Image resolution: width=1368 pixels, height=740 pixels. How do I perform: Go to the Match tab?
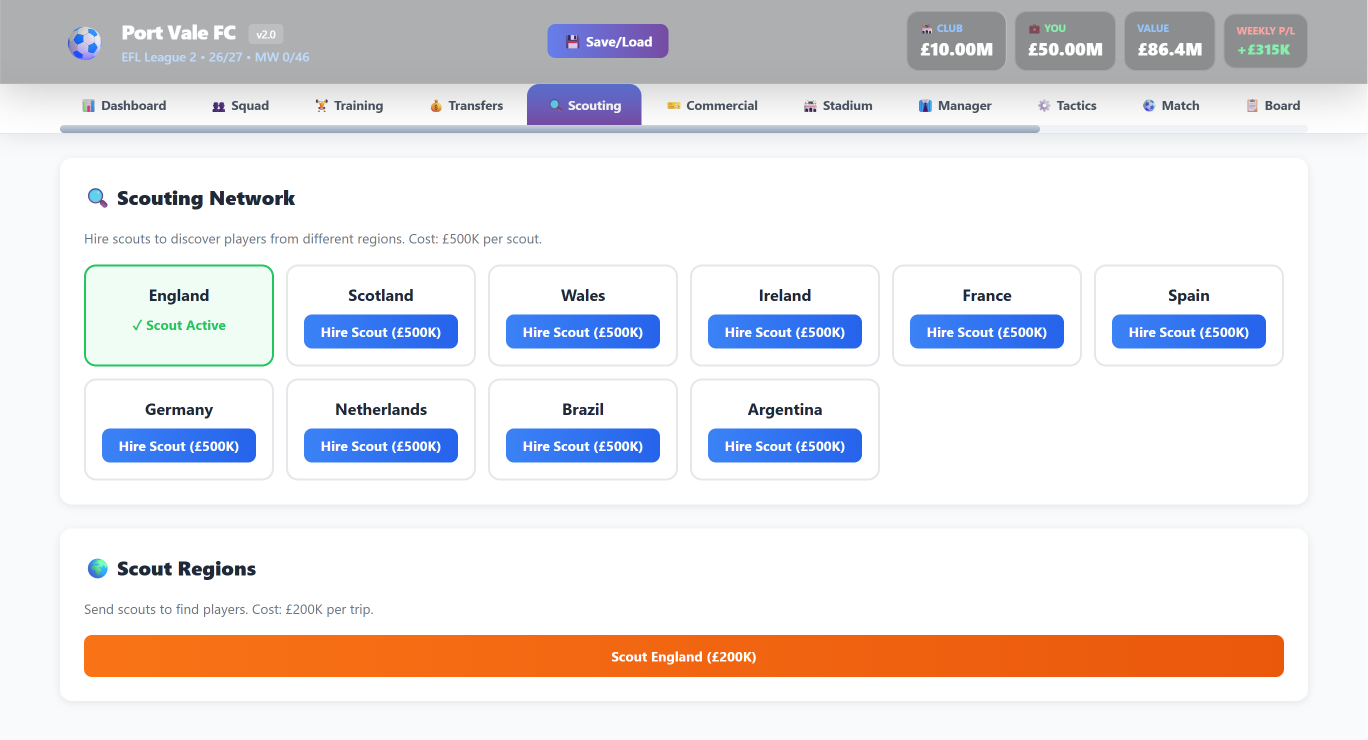click(1171, 105)
